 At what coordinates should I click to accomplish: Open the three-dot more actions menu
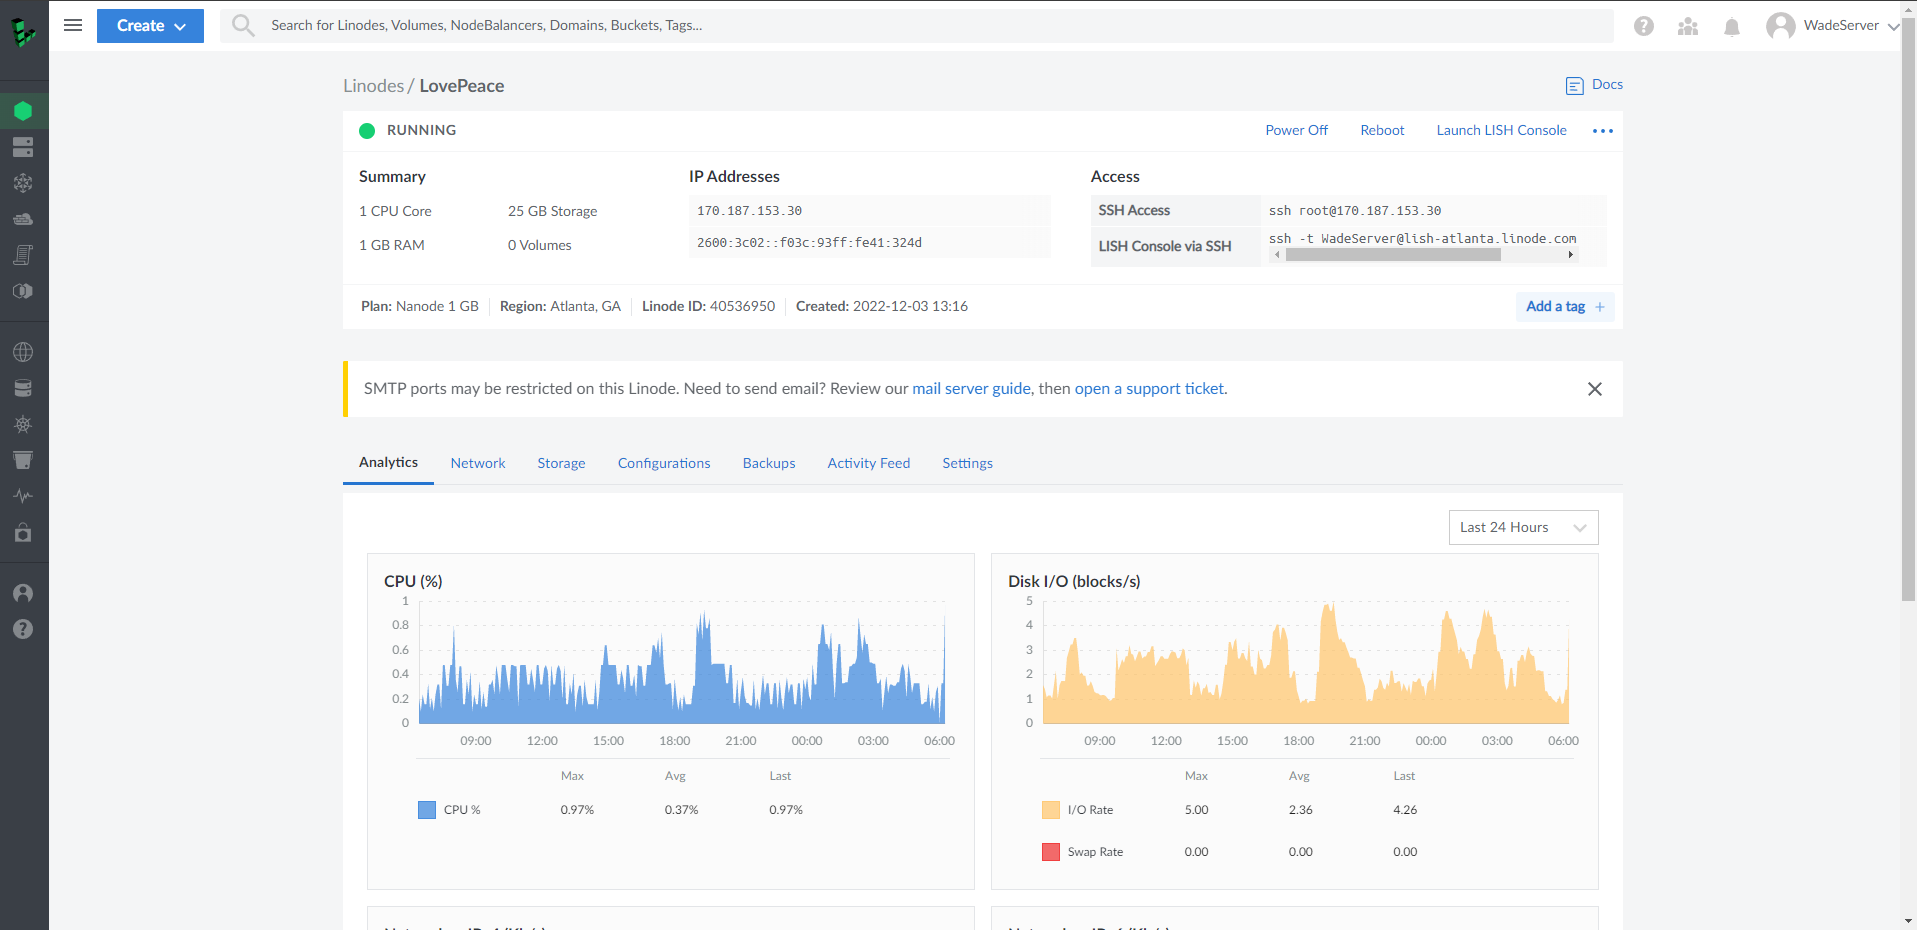coord(1603,131)
